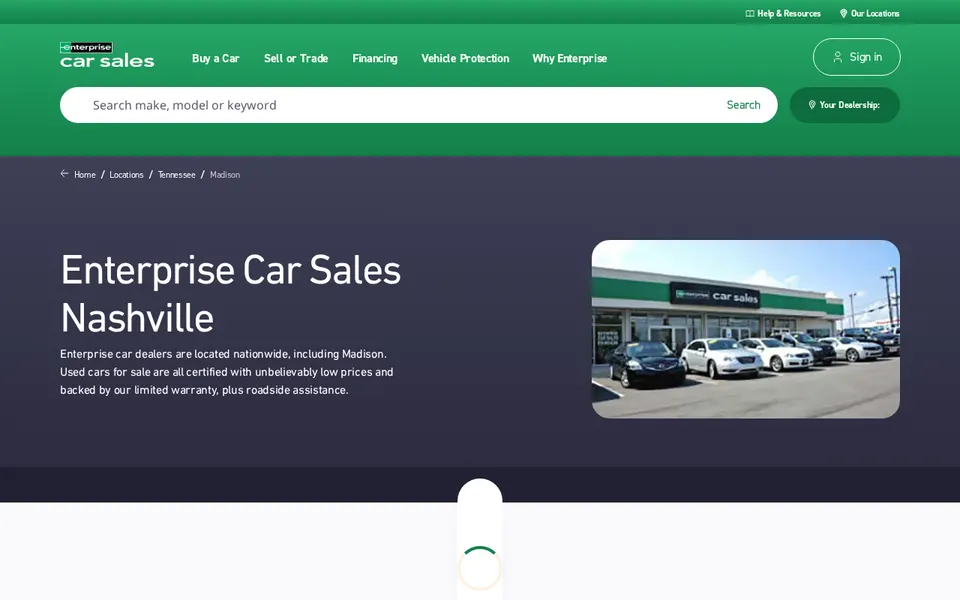This screenshot has width=960, height=600.
Task: Go to Home in breadcrumb
Action: point(84,174)
